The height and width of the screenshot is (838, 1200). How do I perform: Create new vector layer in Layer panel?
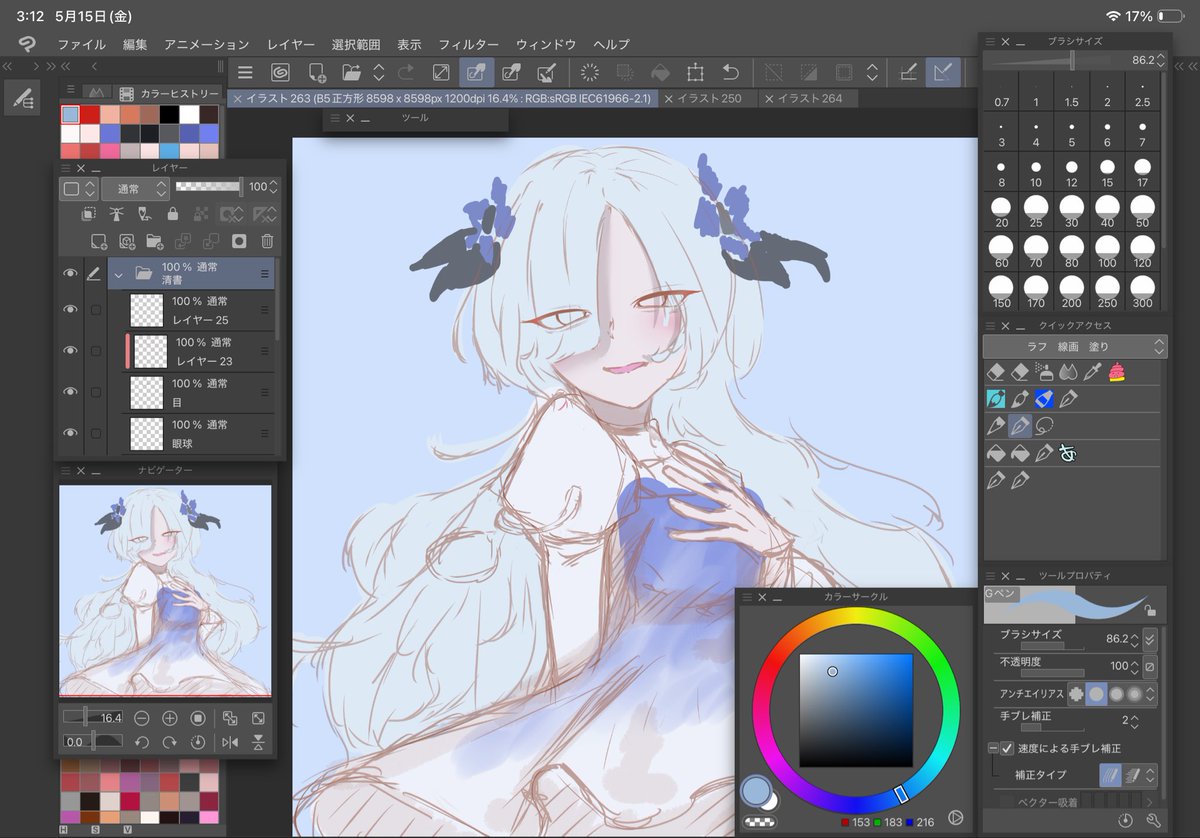126,241
